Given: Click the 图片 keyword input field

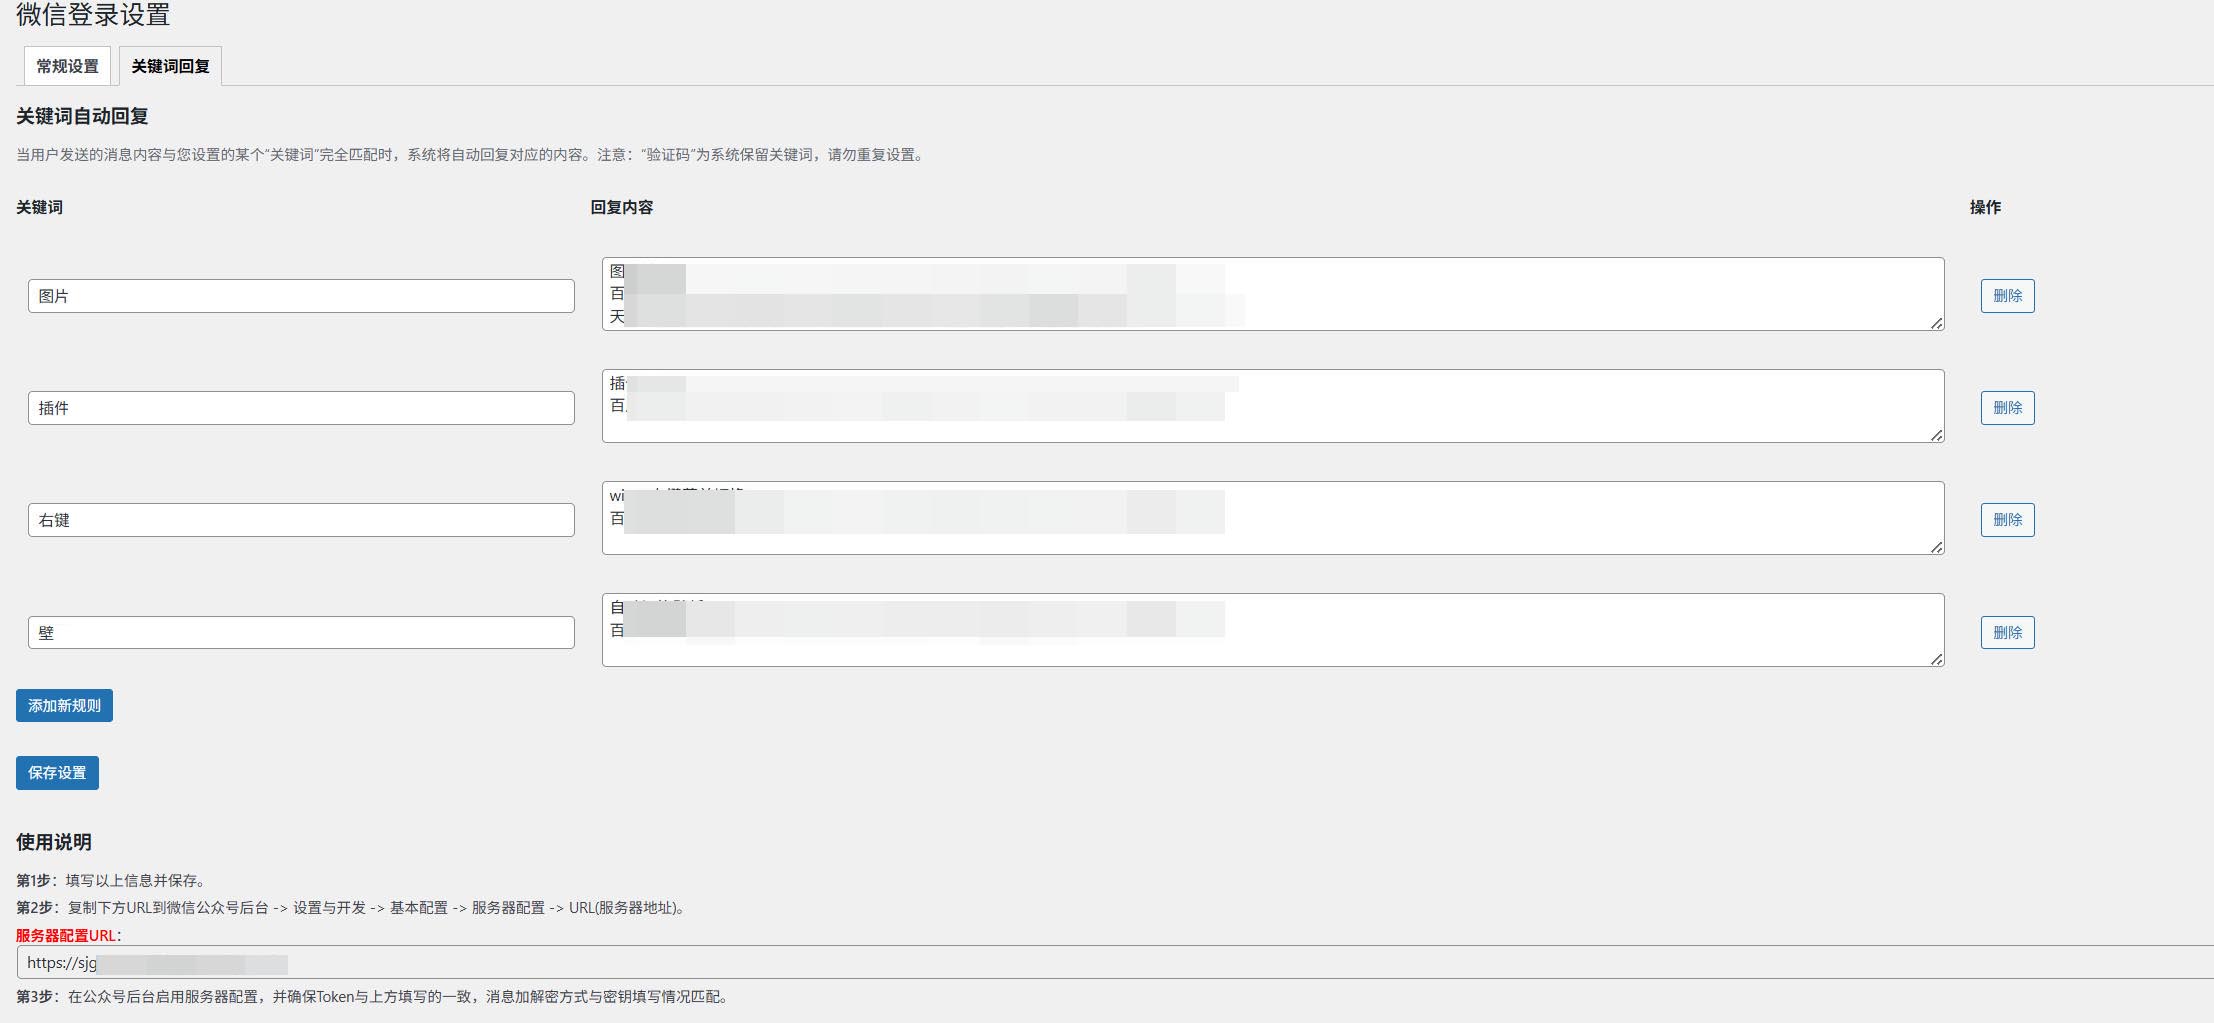Looking at the screenshot, I should 301,296.
